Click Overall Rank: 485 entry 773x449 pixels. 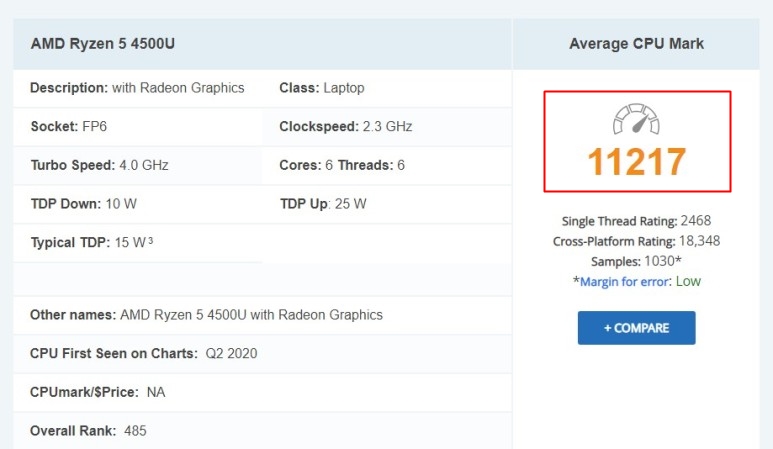[88, 430]
